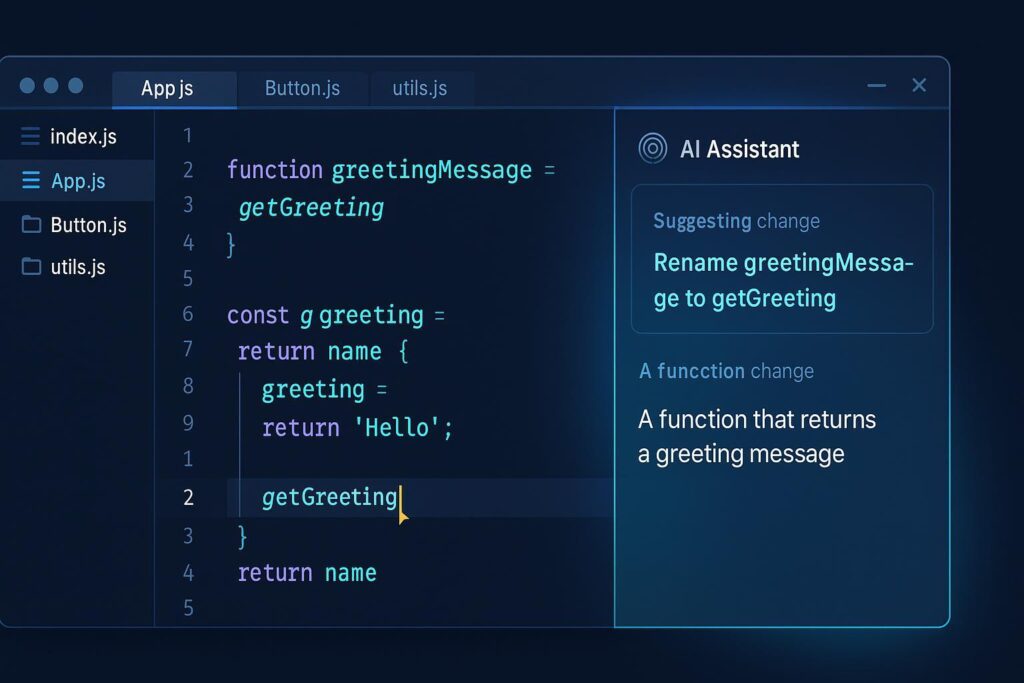Click the third window dot in title bar

click(x=75, y=86)
